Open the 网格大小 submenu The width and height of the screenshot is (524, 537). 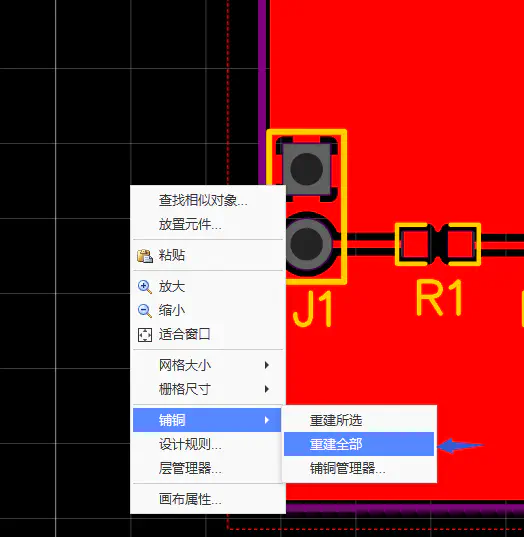(x=208, y=365)
